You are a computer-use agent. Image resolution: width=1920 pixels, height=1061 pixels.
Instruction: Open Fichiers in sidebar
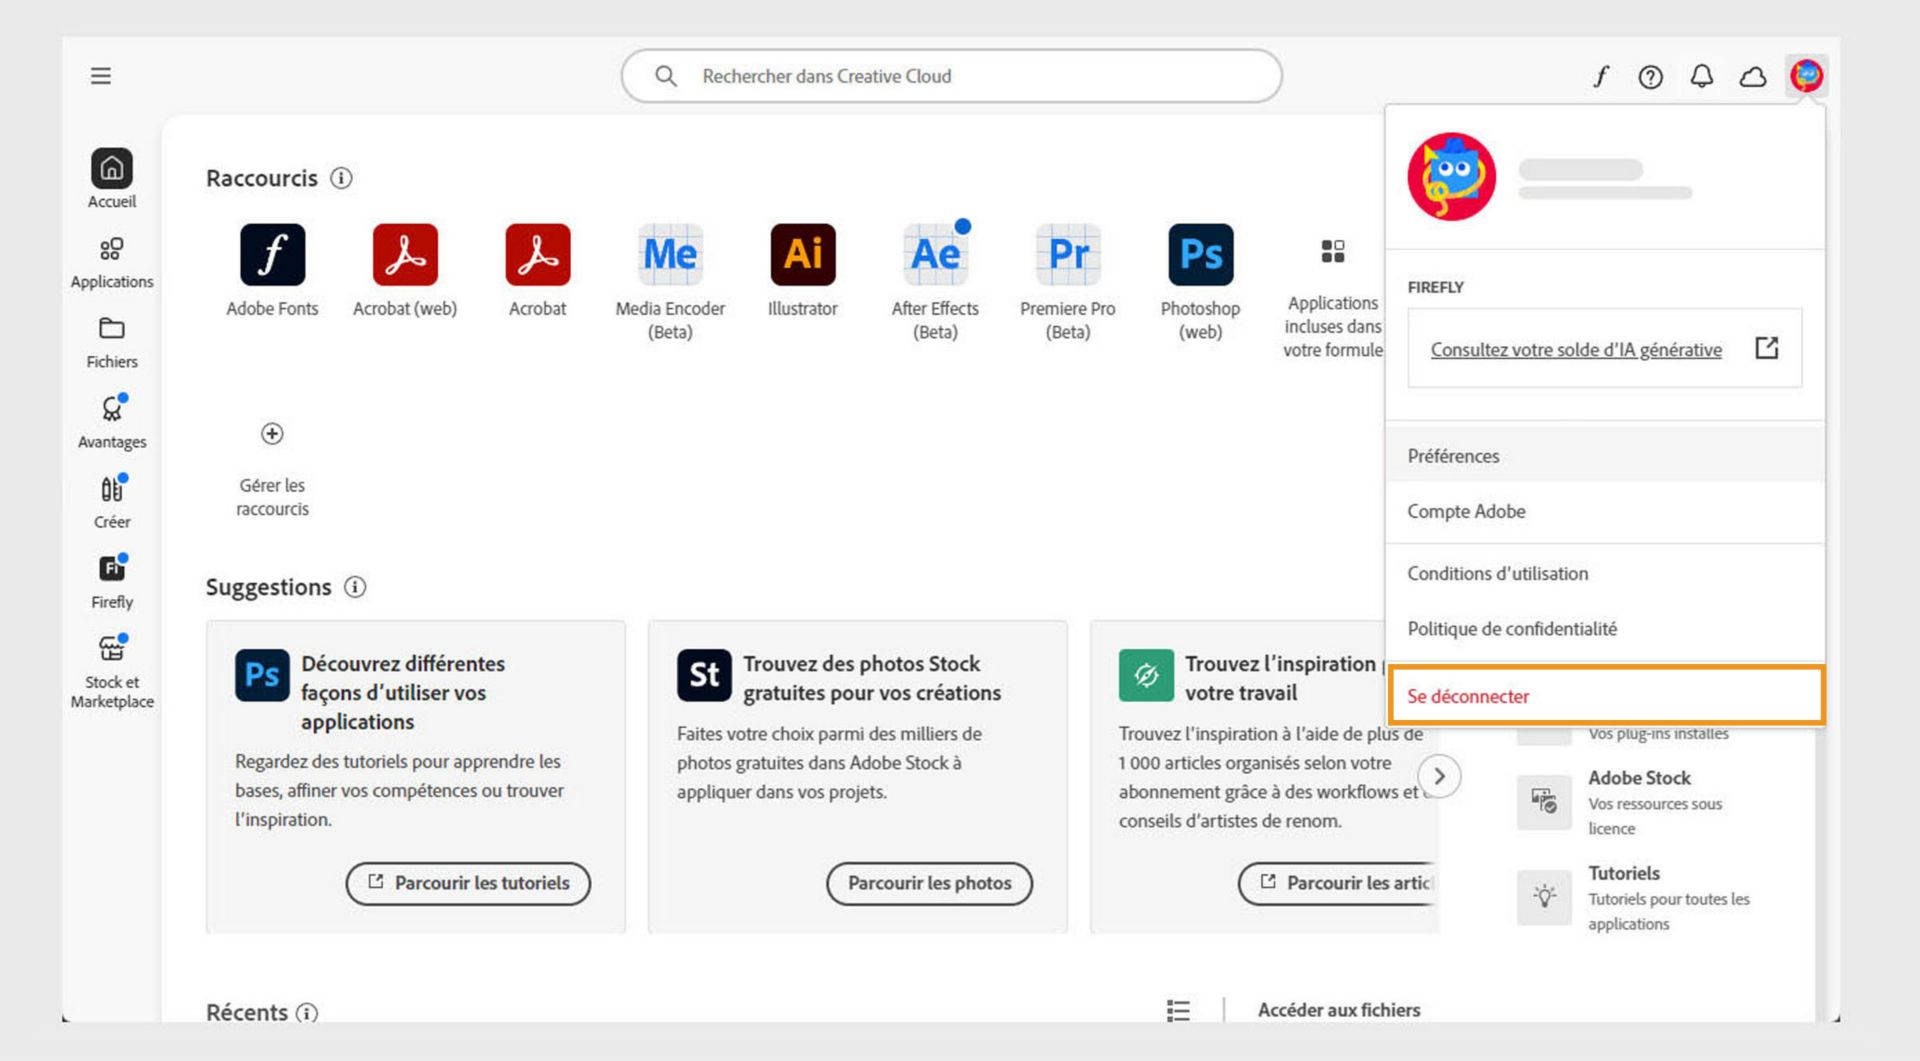click(x=112, y=343)
